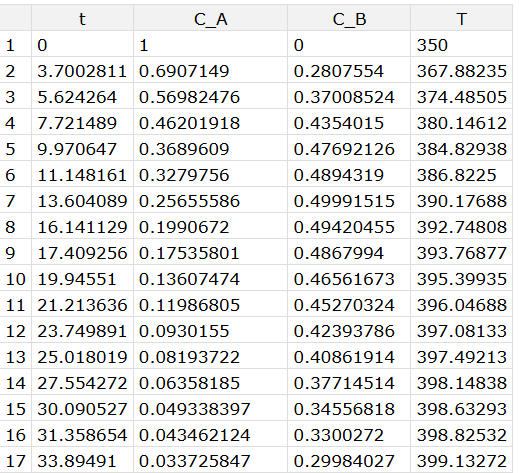Image resolution: width=519 pixels, height=473 pixels.
Task: Select the C_B cell showing 0.3300272
Action: click(349, 434)
